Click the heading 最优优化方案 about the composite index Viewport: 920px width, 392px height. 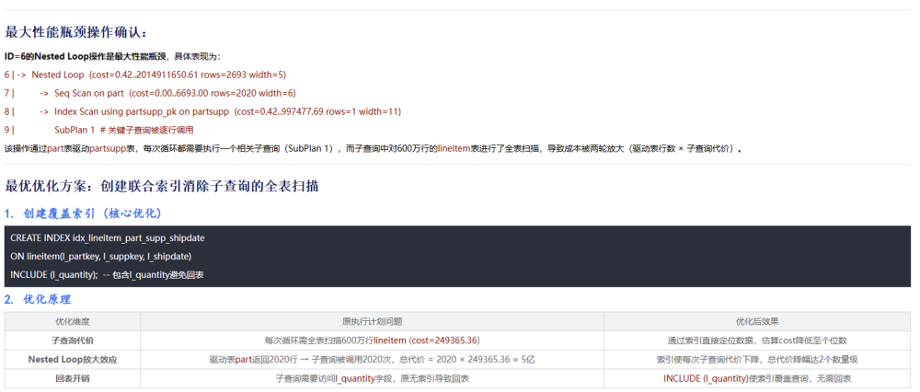(x=161, y=187)
